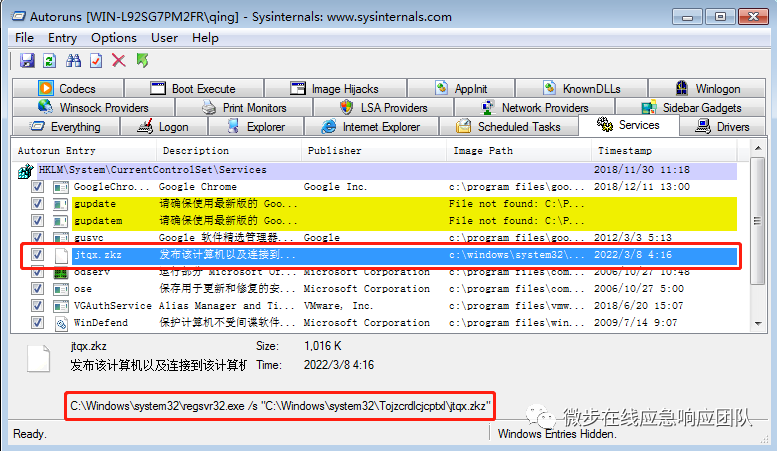The image size is (777, 451).
Task: Switch to the LSA Providers tab
Action: click(384, 107)
